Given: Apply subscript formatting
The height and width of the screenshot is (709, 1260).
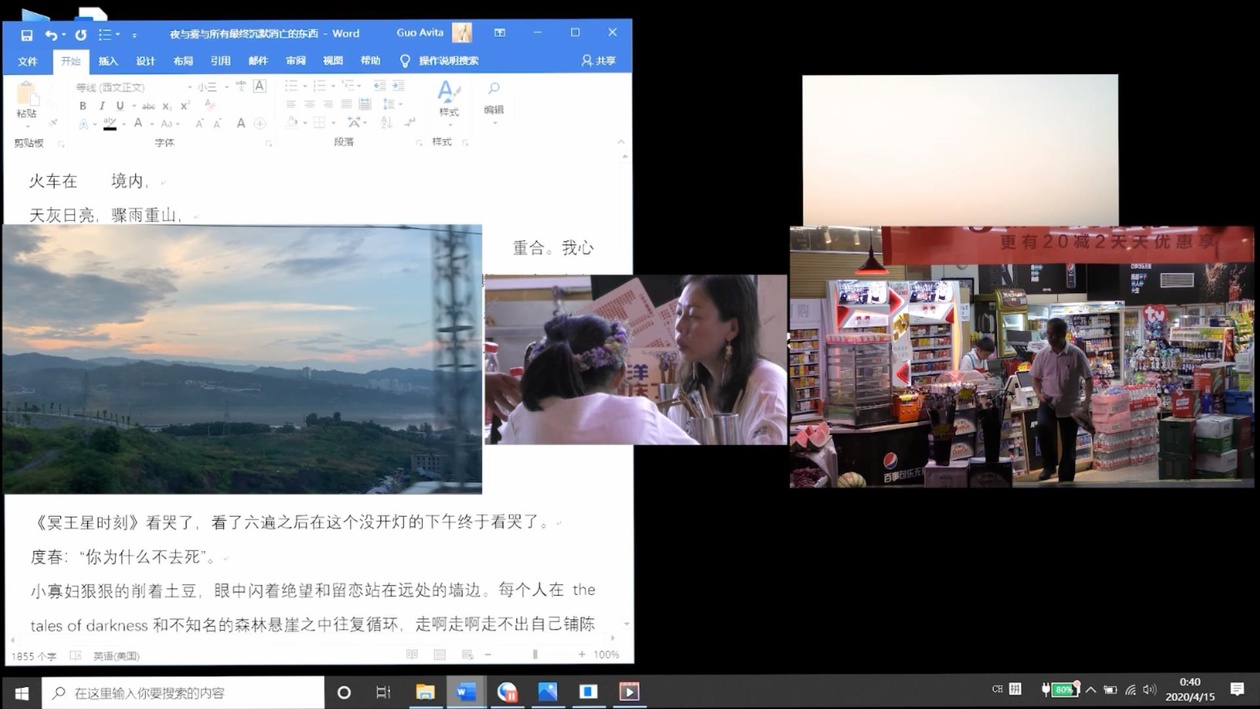Looking at the screenshot, I should click(x=167, y=106).
